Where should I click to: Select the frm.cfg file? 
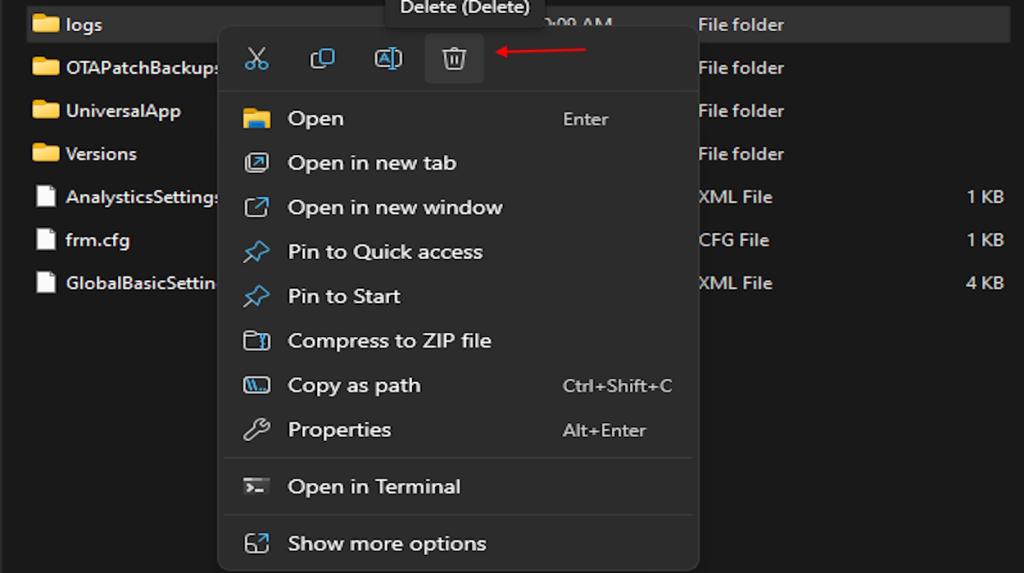[97, 240]
